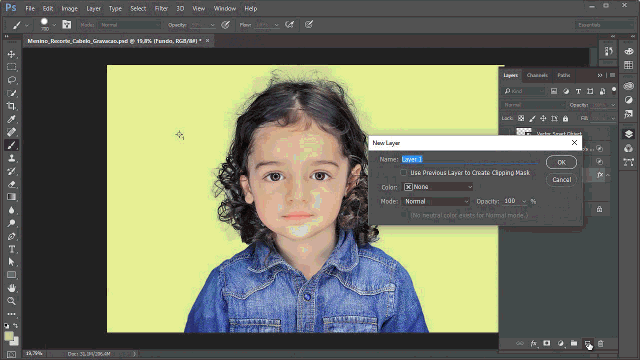Select the Horizontal Type tool
This screenshot has width=640, height=360.
coord(11,249)
